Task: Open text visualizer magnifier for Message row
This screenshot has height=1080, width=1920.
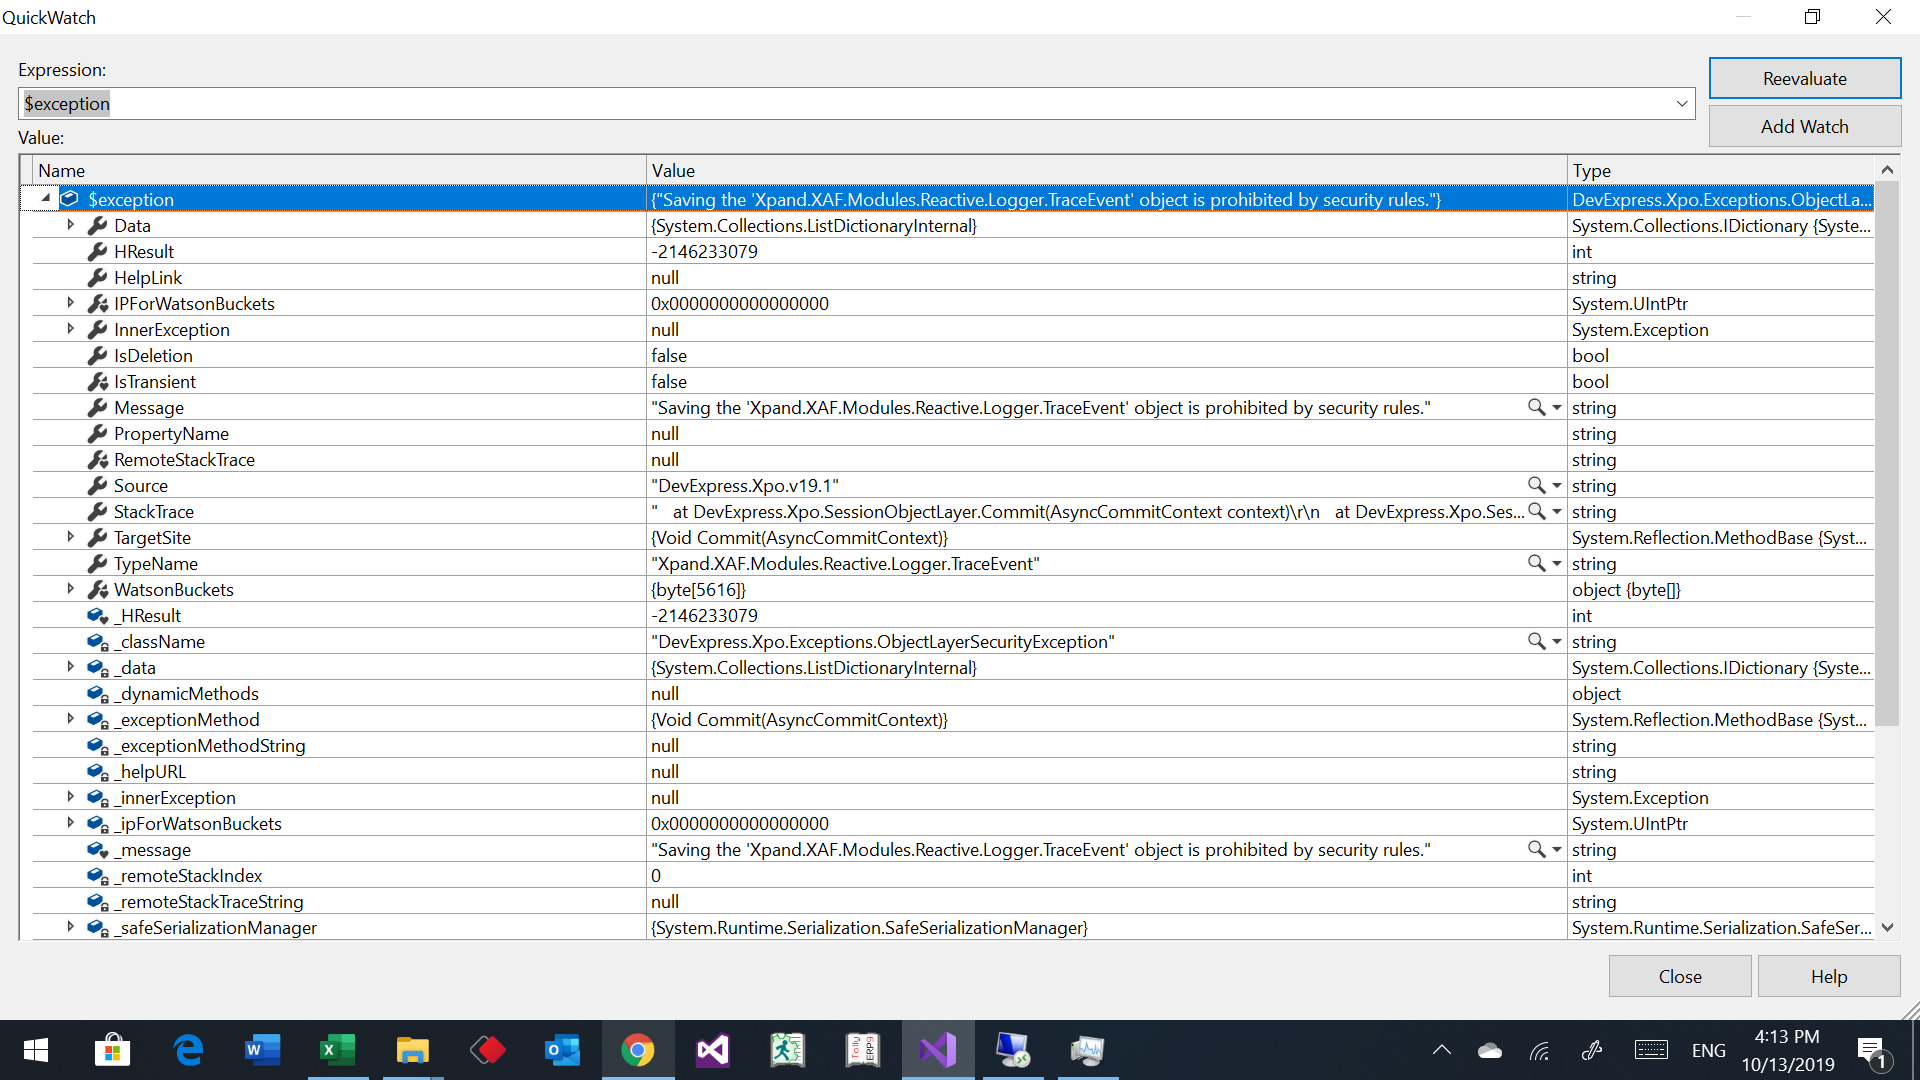Action: click(x=1536, y=407)
